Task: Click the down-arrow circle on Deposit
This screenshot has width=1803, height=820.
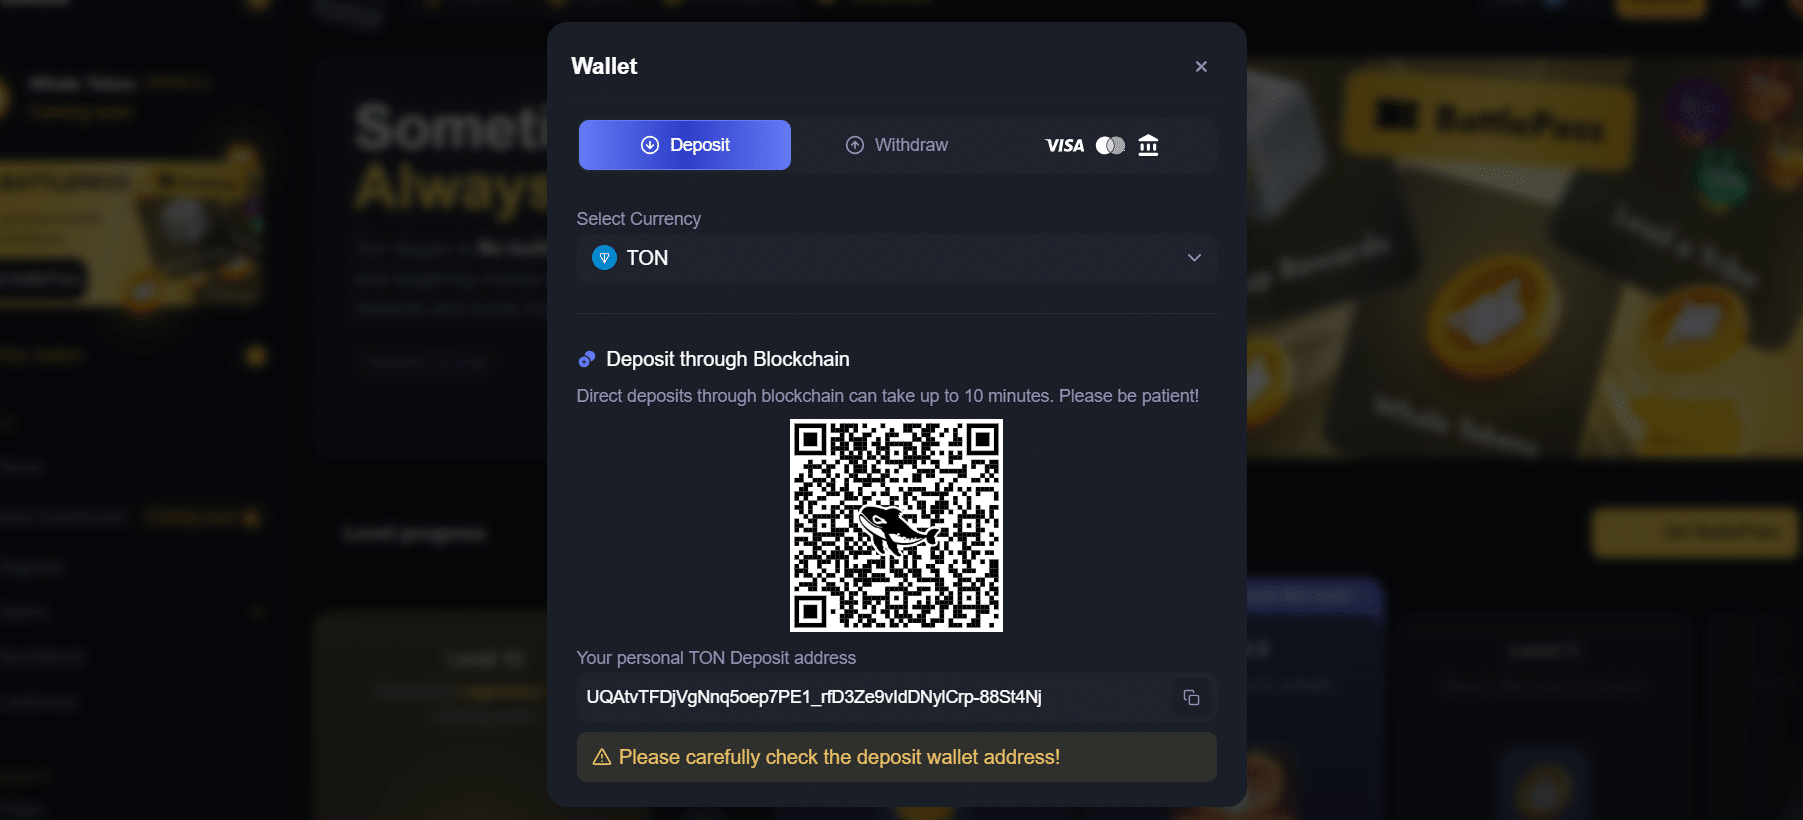Action: (650, 145)
